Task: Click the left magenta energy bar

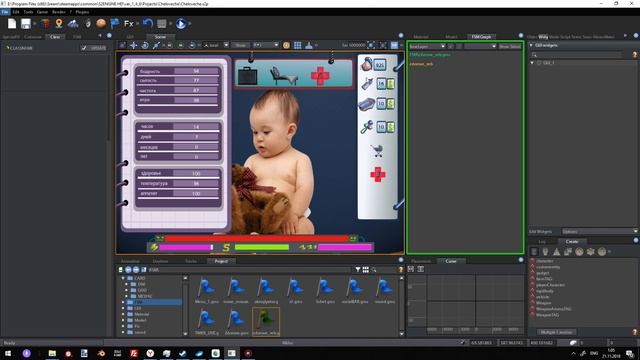Action: point(186,247)
